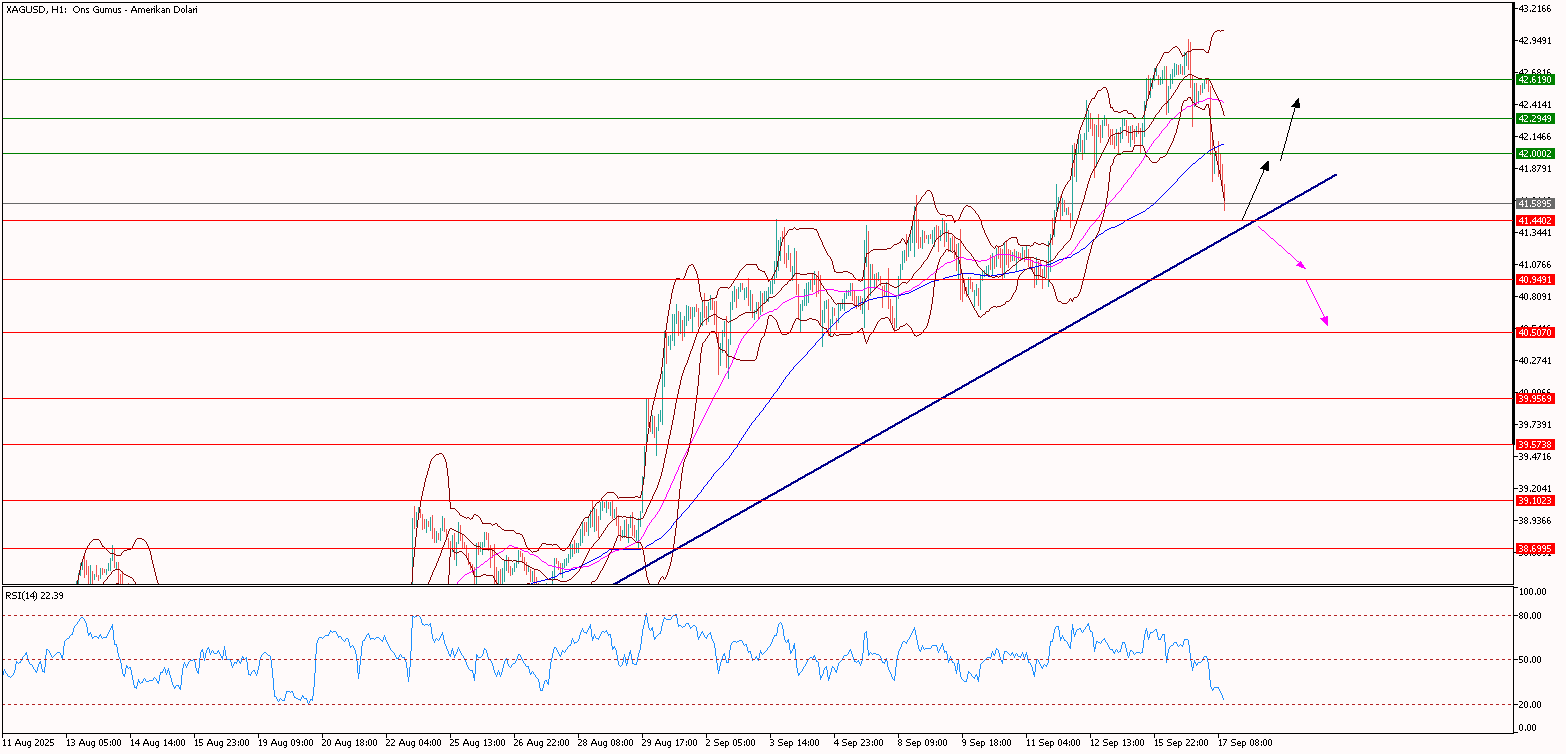Select the green 42.2949 resistance price tag

coord(1534,118)
